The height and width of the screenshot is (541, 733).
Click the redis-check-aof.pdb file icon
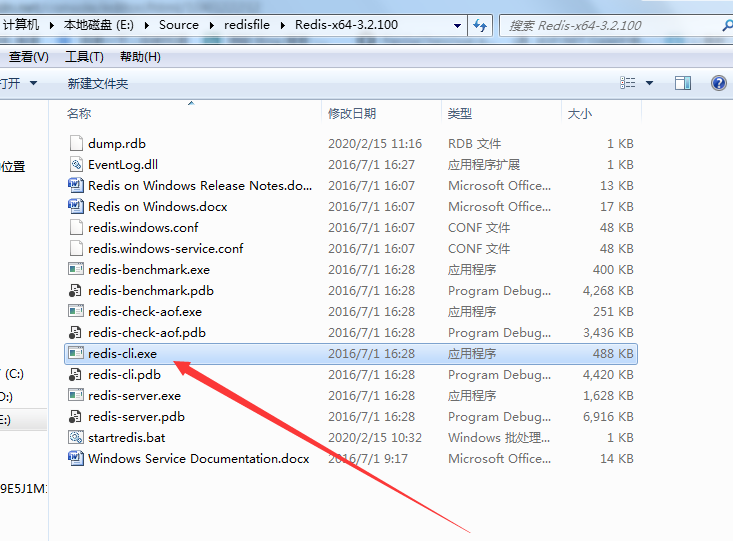pos(75,332)
